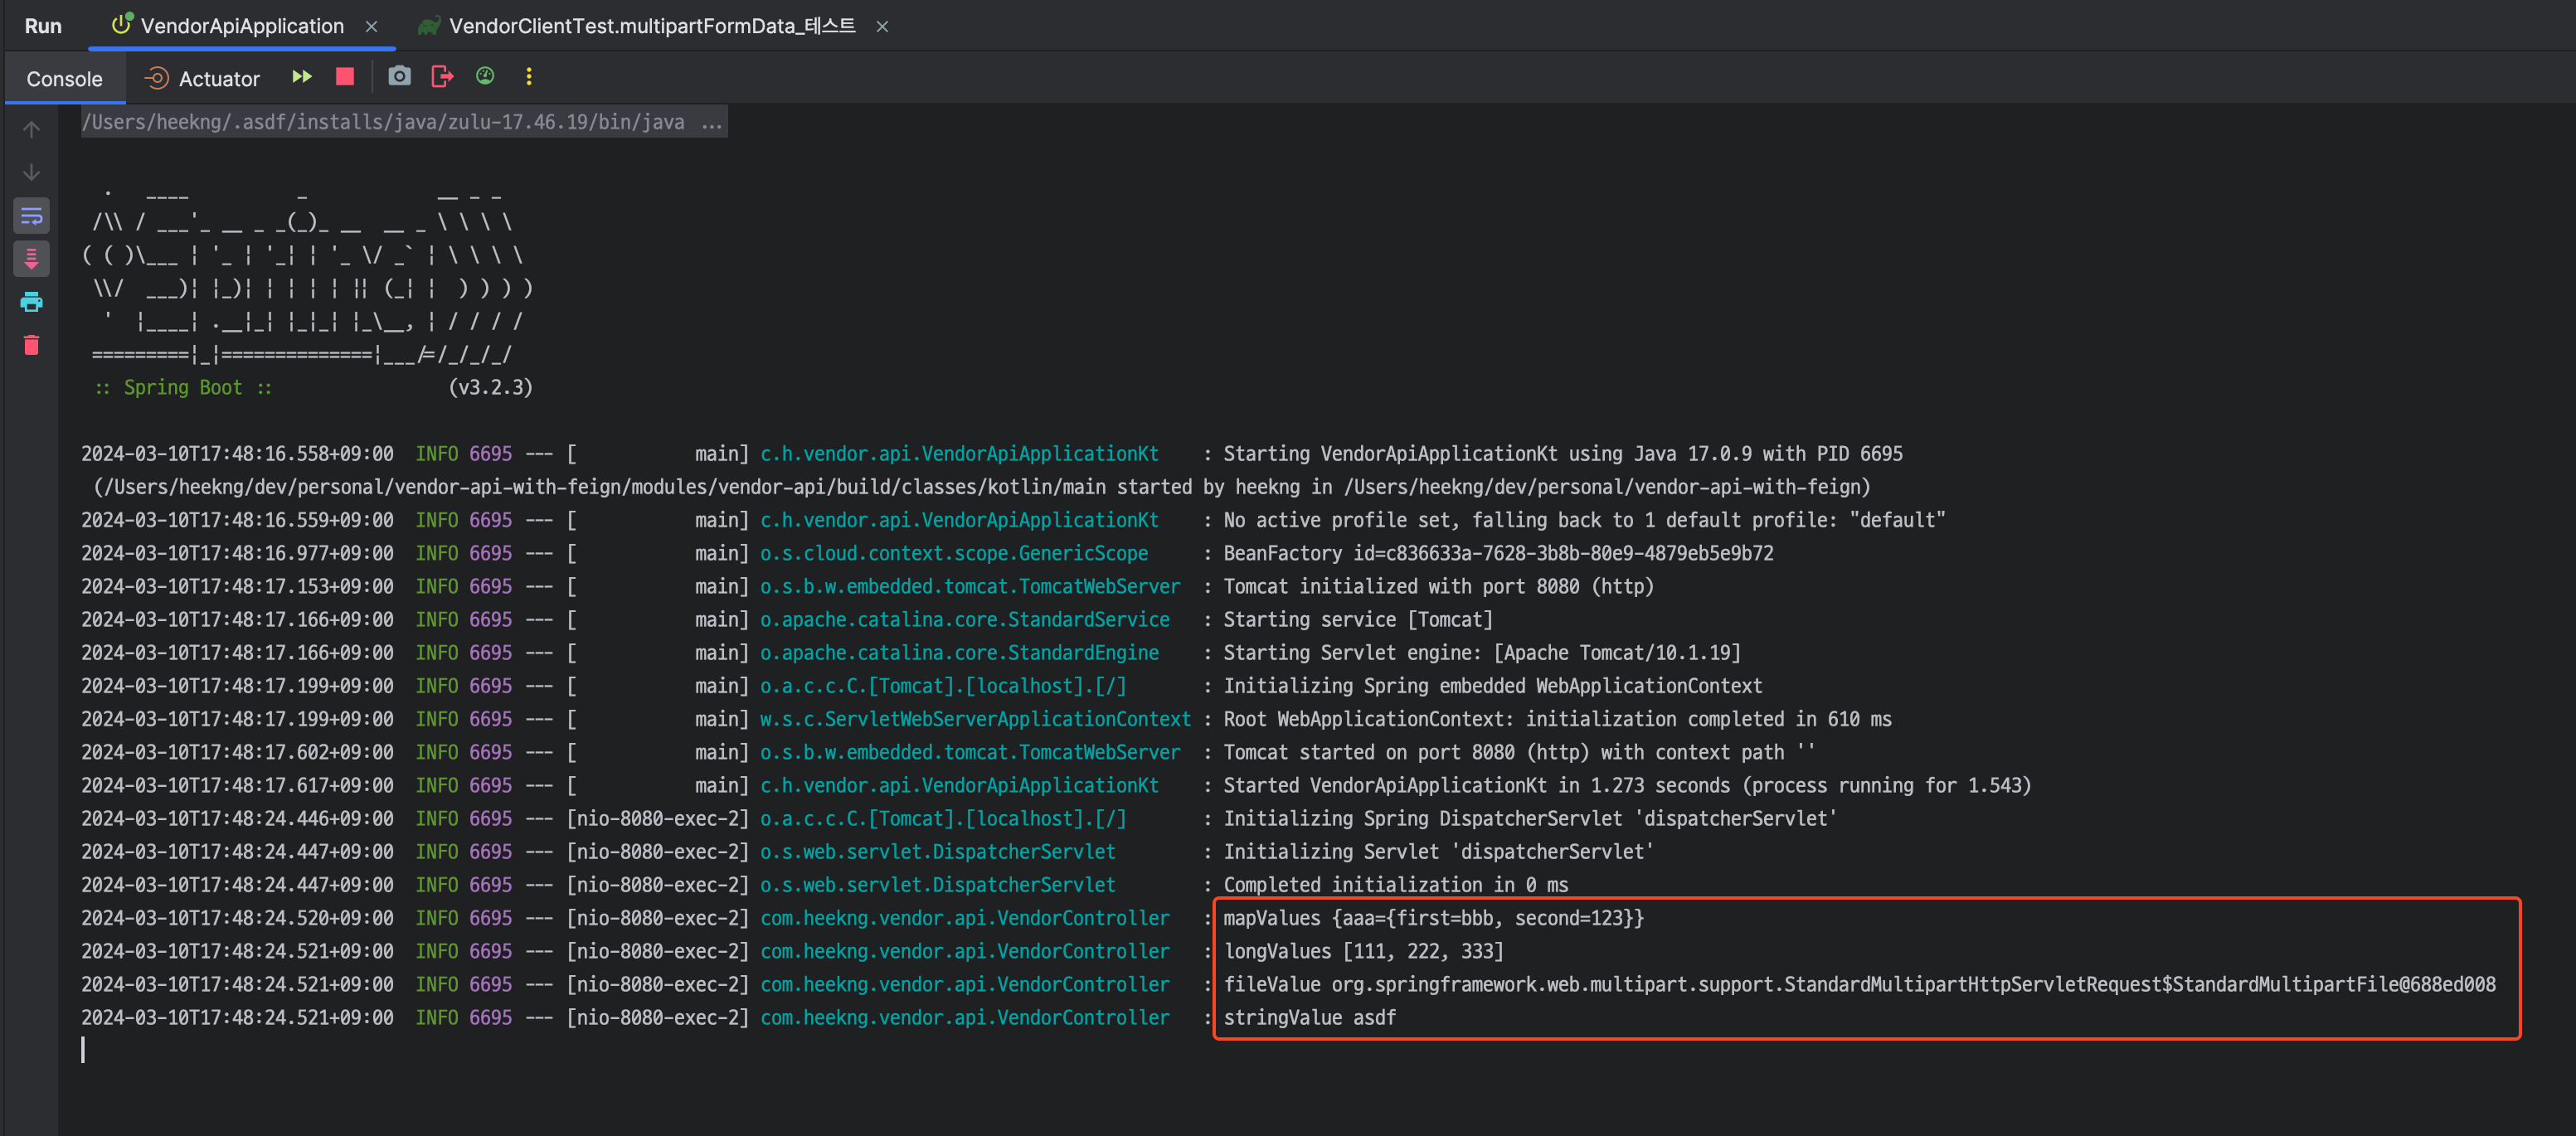Viewport: 2576px width, 1136px height.
Task: Click the Exit process icon
Action: (x=442, y=77)
